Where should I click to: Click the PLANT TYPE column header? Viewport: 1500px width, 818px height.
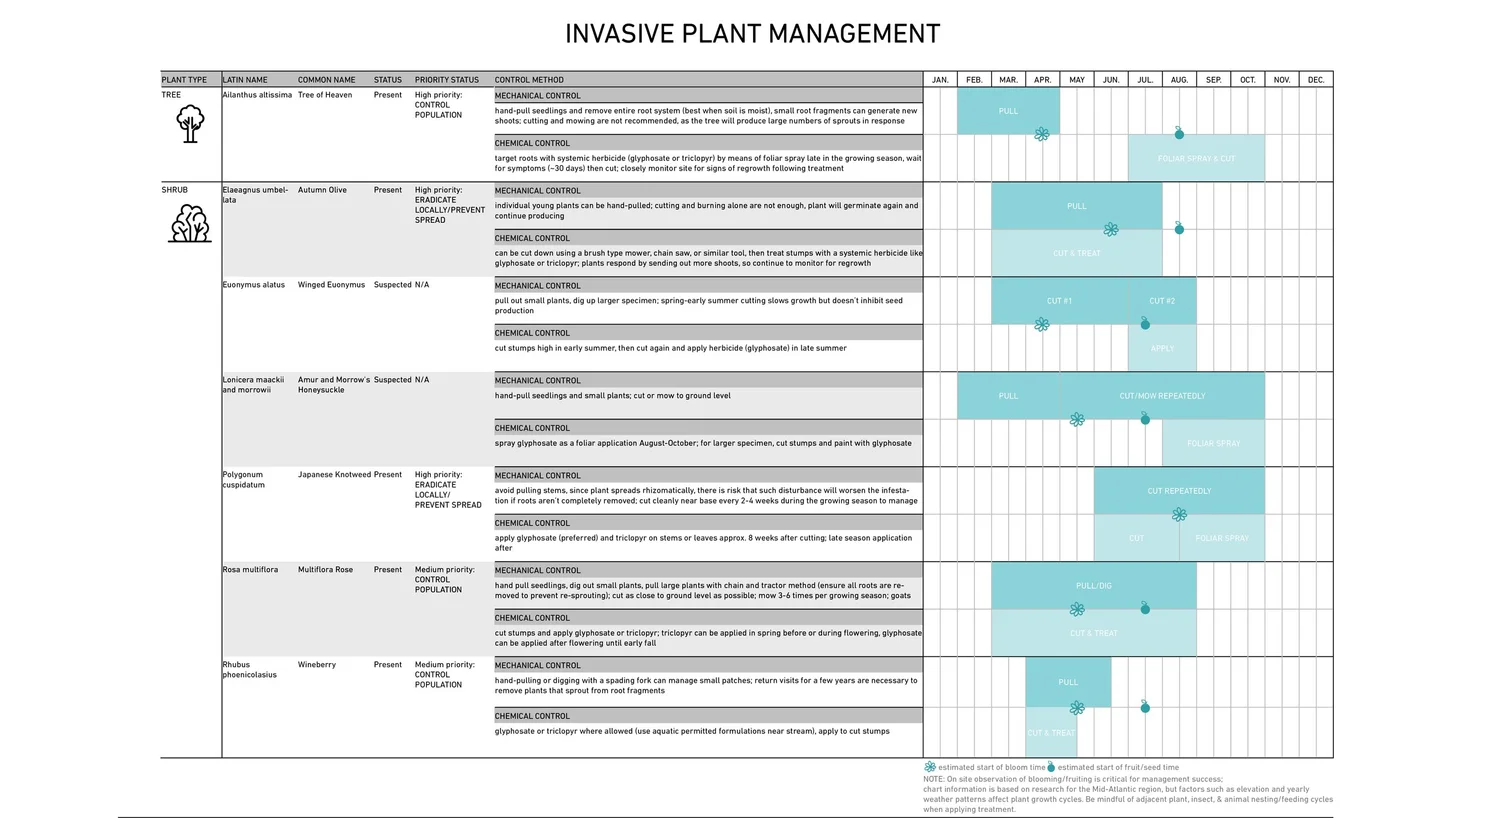point(184,80)
